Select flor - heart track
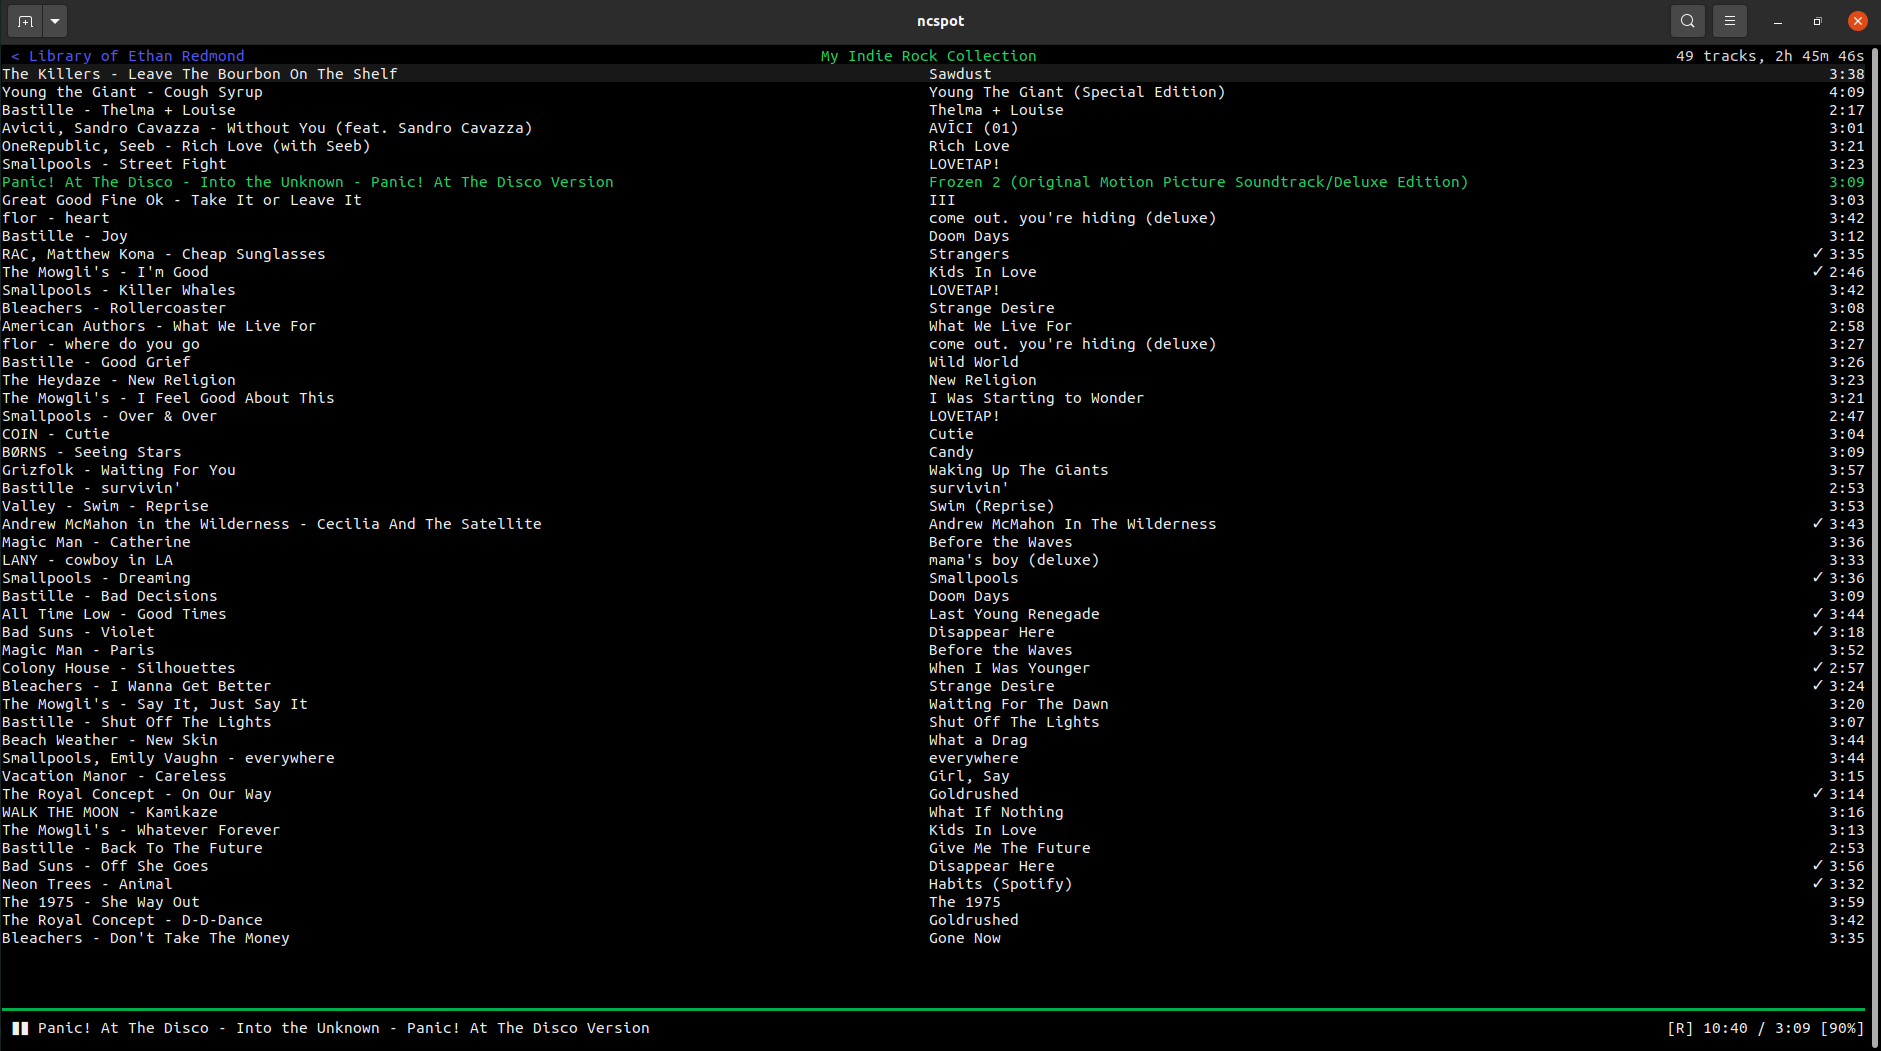Viewport: 1881px width, 1051px height. [x=933, y=218]
